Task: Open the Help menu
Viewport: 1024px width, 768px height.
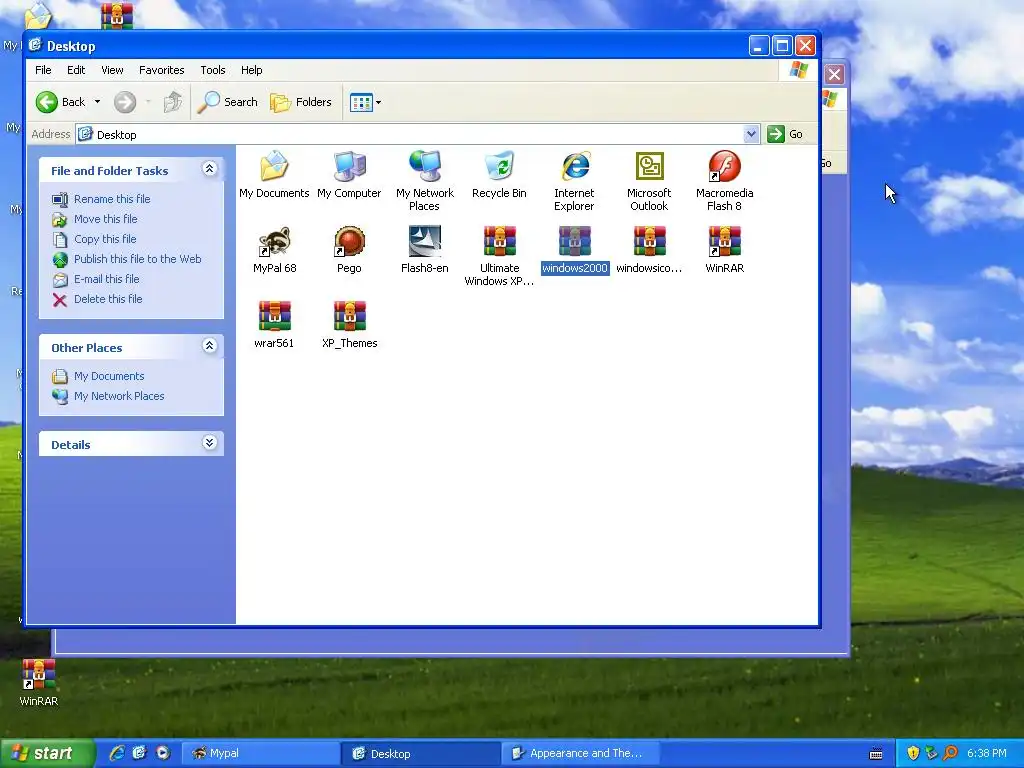Action: (251, 70)
